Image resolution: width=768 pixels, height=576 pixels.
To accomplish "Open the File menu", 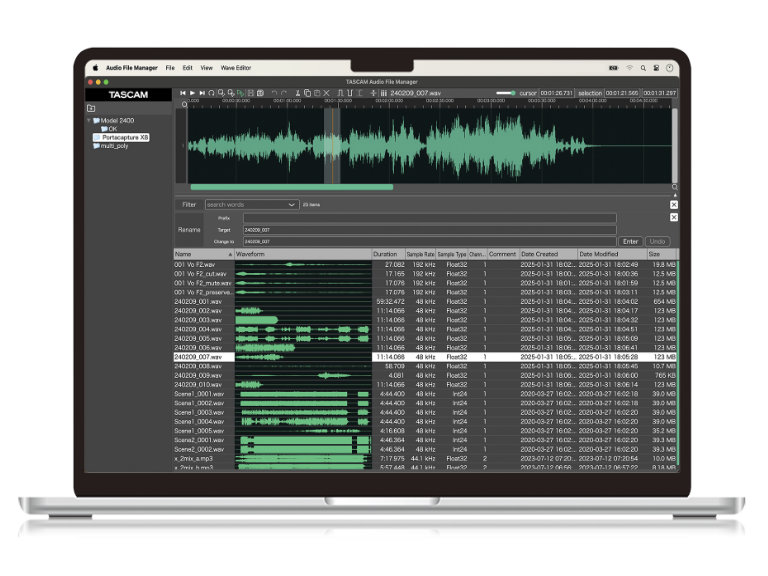I will point(170,68).
